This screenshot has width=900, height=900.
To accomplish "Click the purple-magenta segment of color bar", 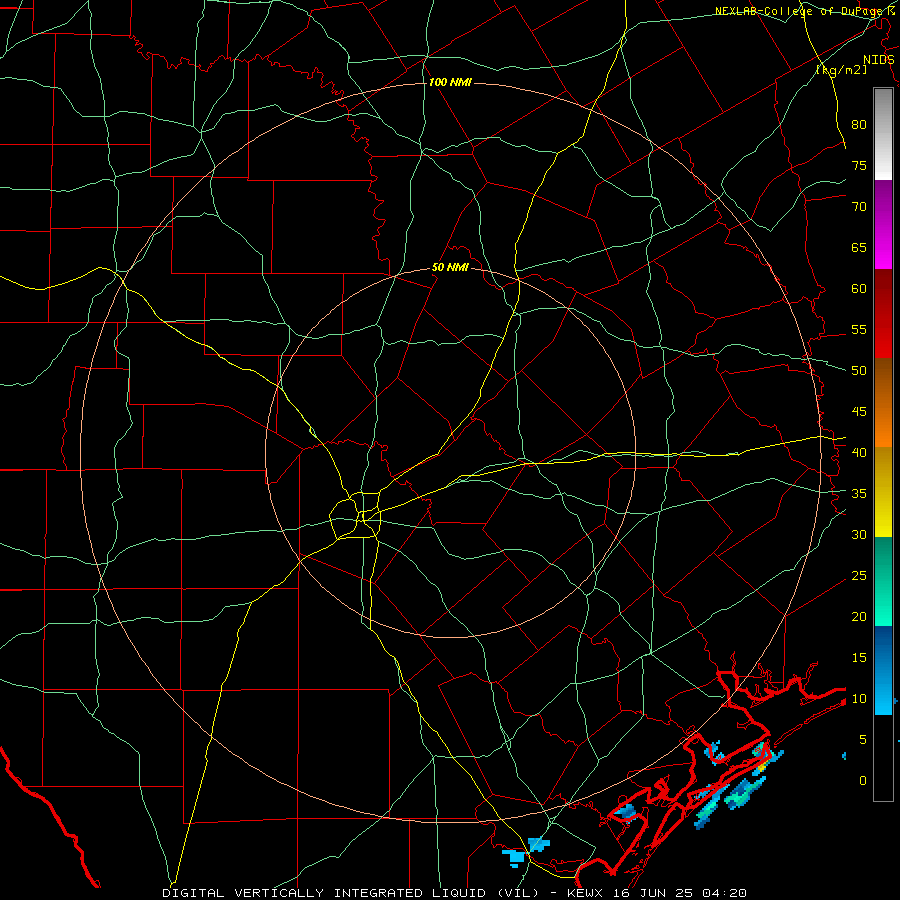I will [x=883, y=224].
